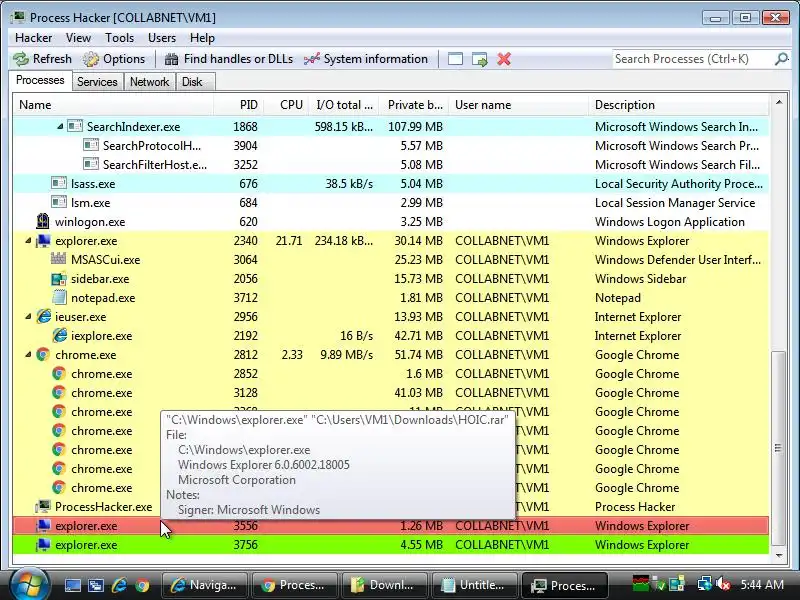
Task: Open the Windows Start orb
Action: coord(29,585)
